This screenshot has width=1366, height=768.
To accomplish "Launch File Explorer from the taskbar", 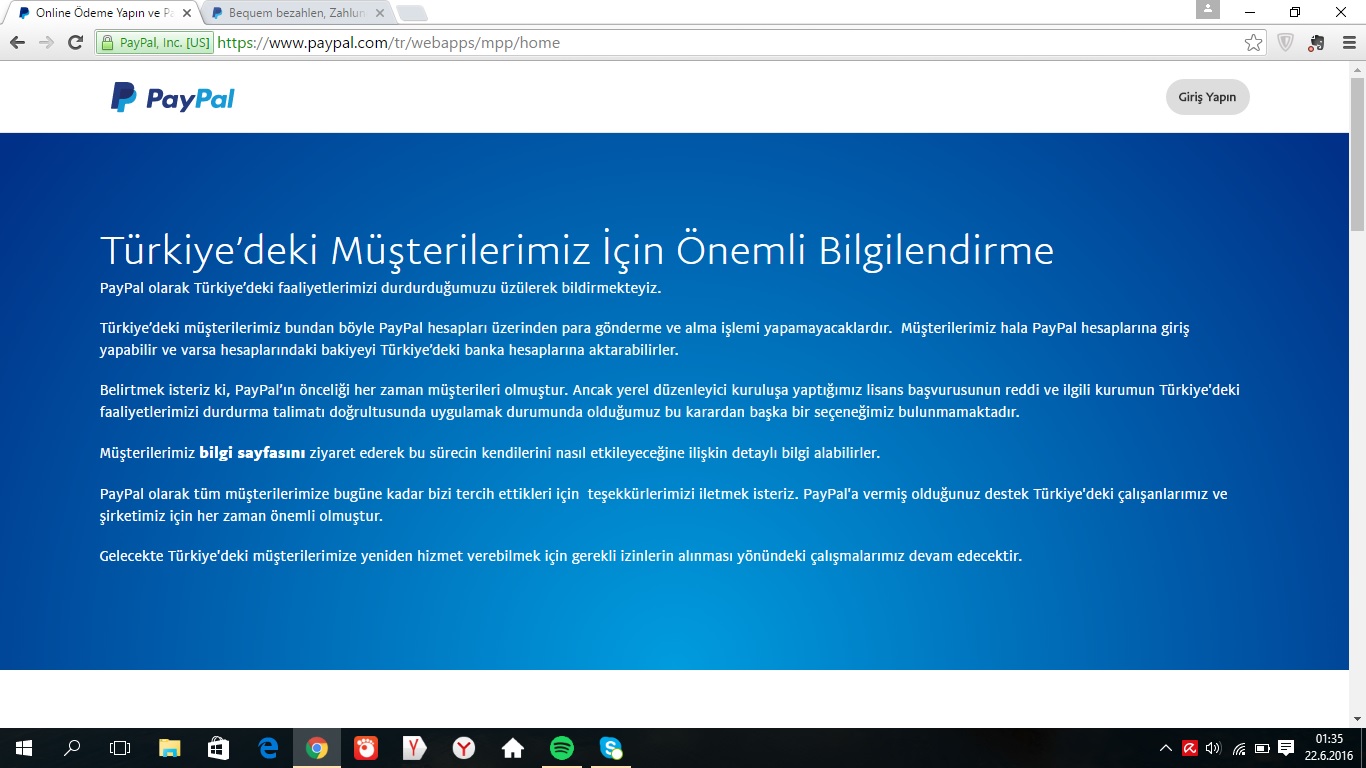I will coord(170,748).
